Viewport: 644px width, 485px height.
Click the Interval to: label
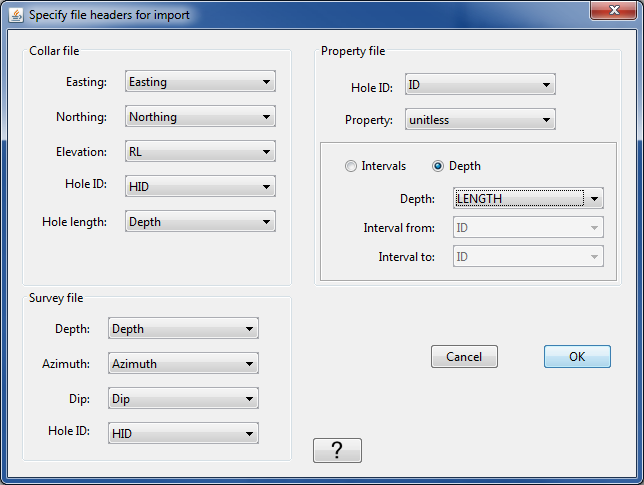406,257
